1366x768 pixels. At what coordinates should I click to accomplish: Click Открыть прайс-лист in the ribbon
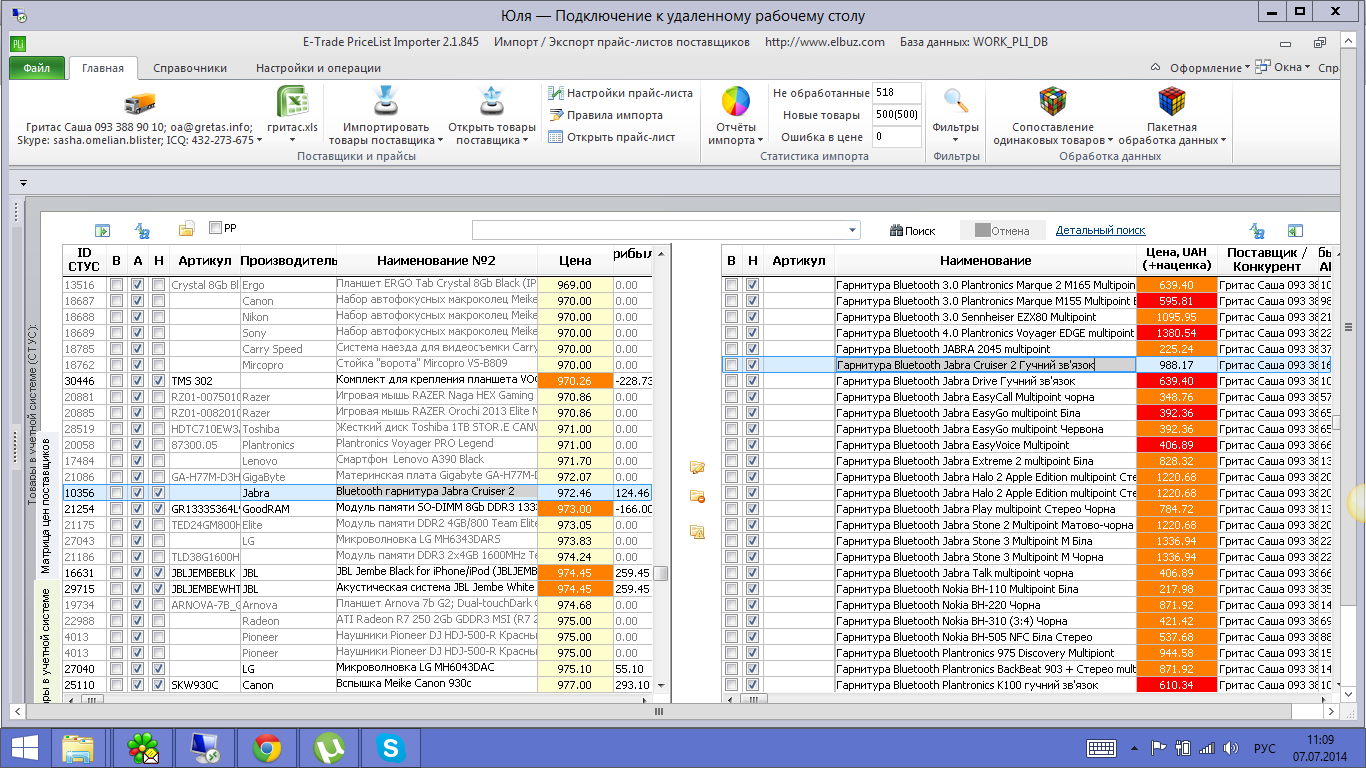coord(612,137)
